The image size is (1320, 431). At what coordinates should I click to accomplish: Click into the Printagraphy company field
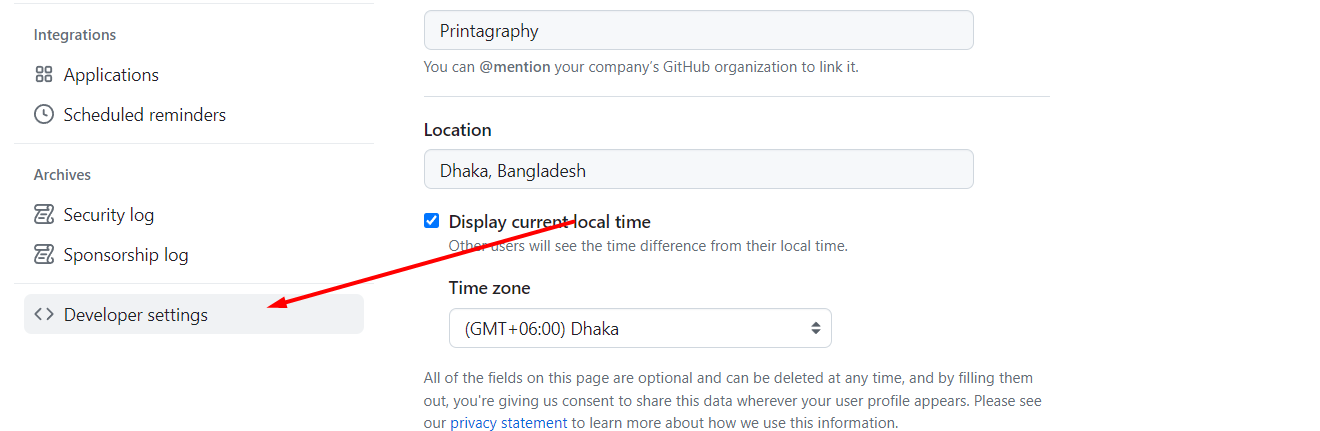tap(698, 30)
